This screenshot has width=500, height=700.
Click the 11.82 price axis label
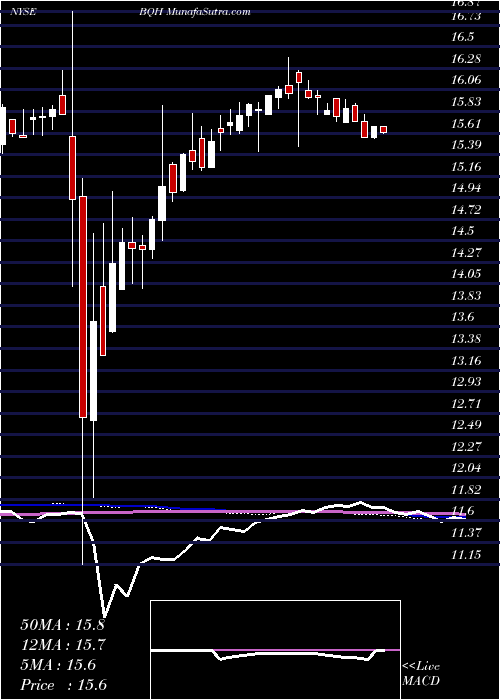coord(466,490)
